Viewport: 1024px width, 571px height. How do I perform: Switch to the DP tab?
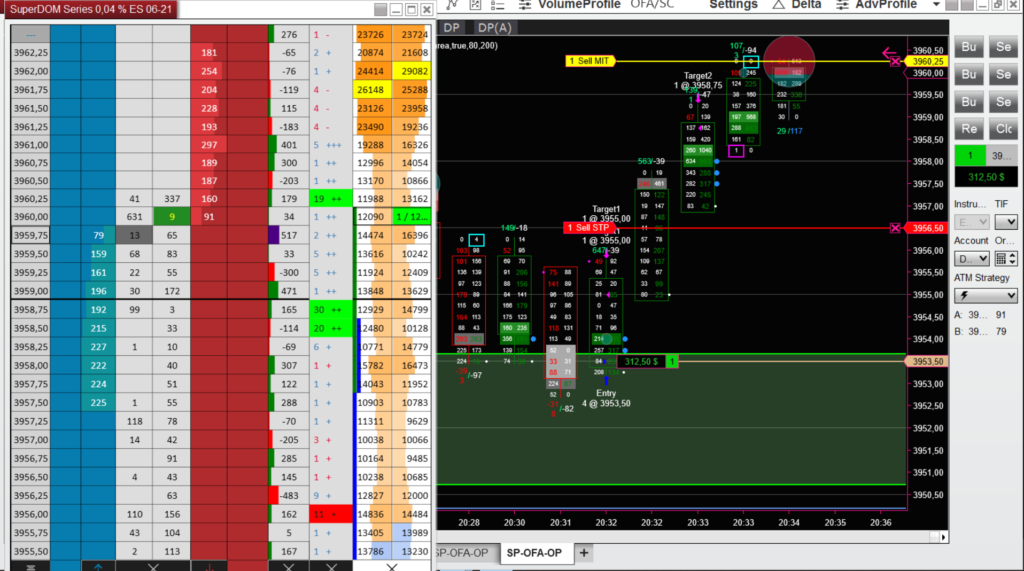[x=451, y=27]
